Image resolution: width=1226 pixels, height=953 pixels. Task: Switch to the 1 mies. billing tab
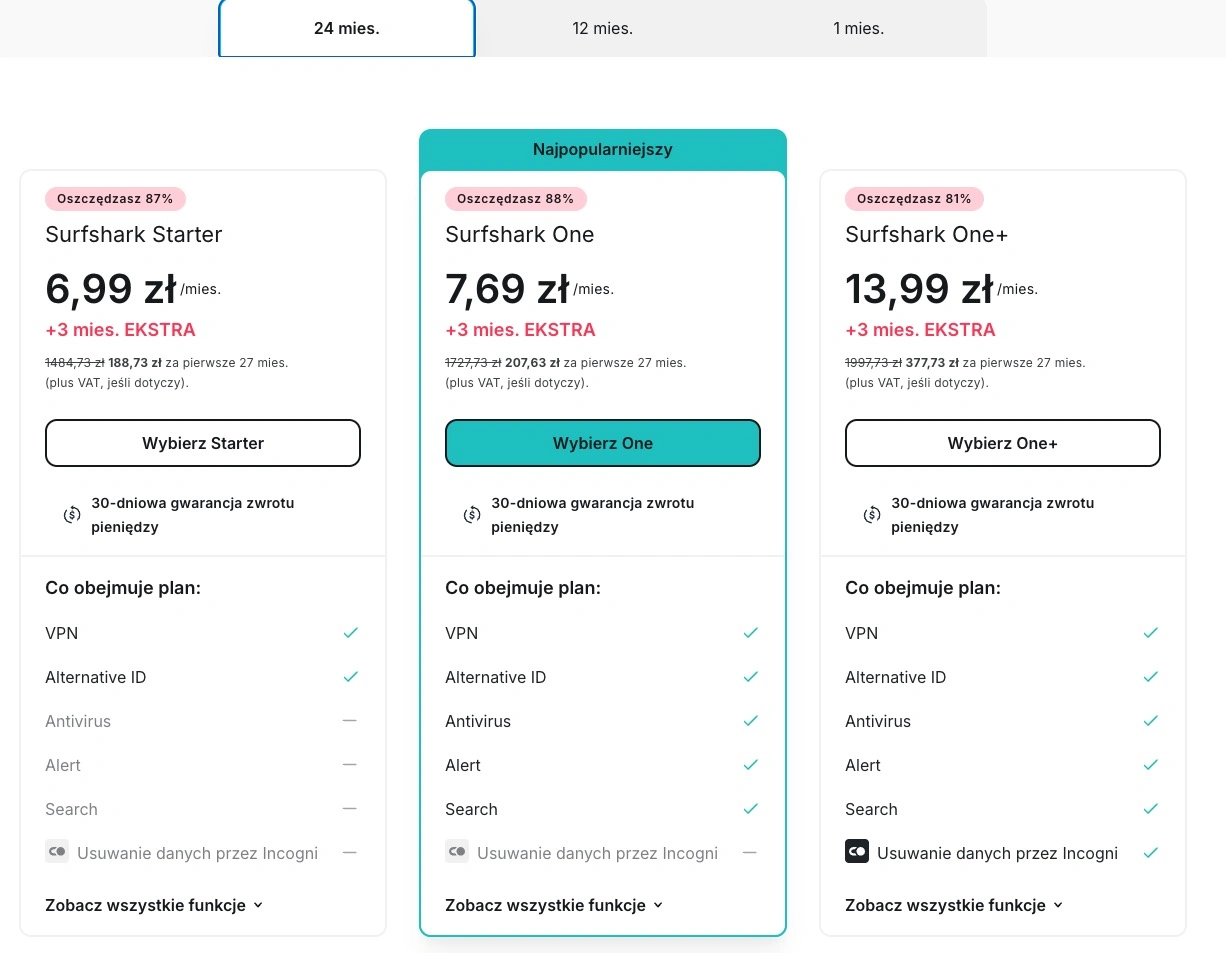(858, 28)
